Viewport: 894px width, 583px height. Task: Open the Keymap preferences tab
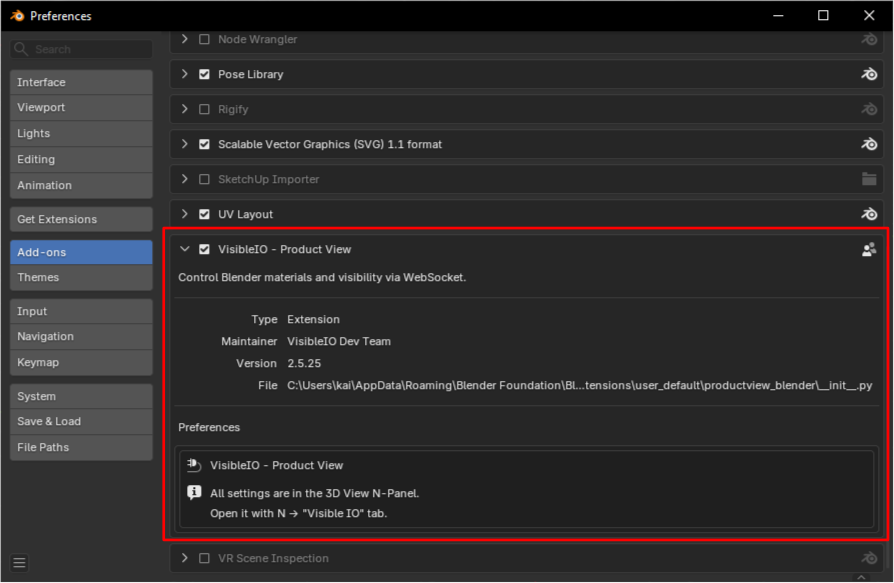tap(81, 362)
